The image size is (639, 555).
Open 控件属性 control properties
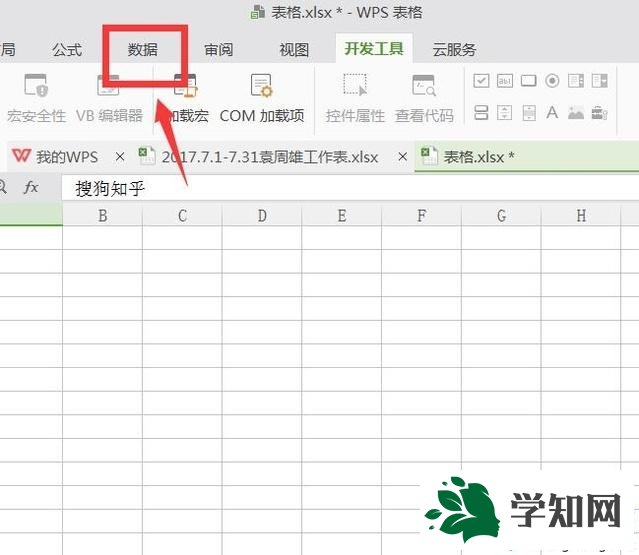click(355, 98)
